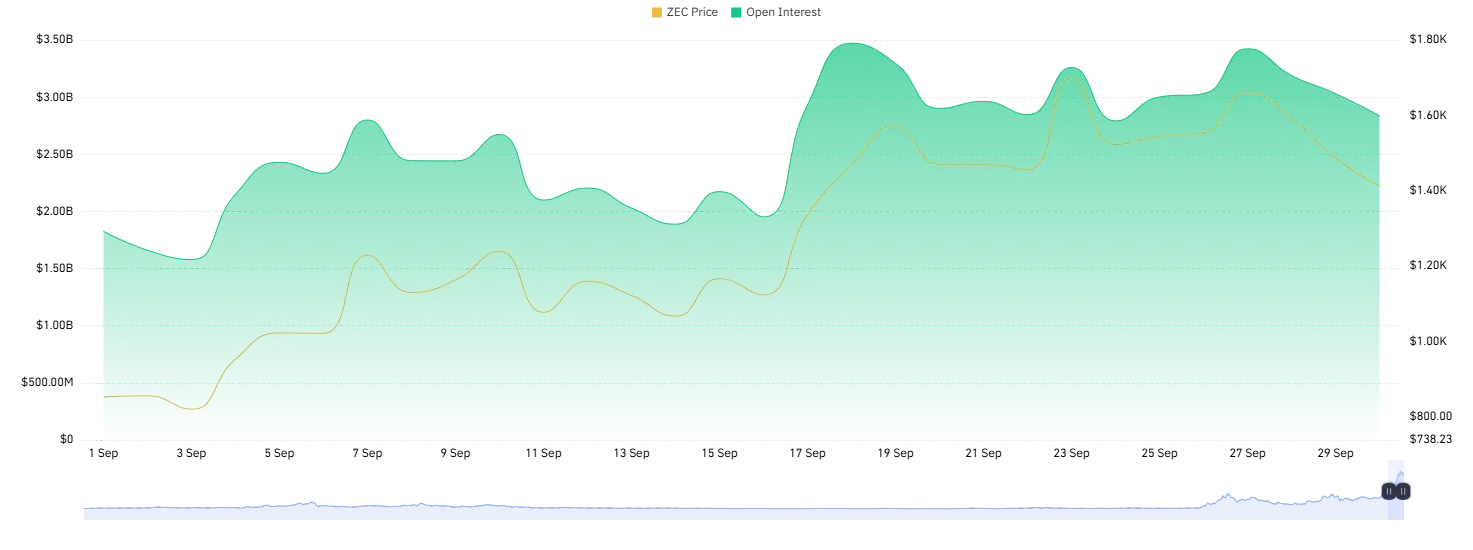Click the $500.00M axis value
Screen dimensions: 1473x550
click(x=47, y=383)
